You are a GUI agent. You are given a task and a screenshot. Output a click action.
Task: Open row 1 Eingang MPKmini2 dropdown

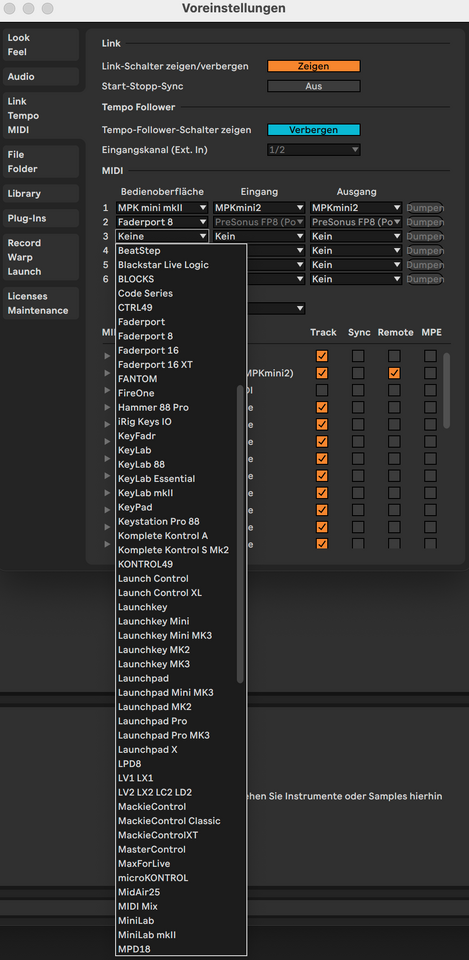click(259, 208)
